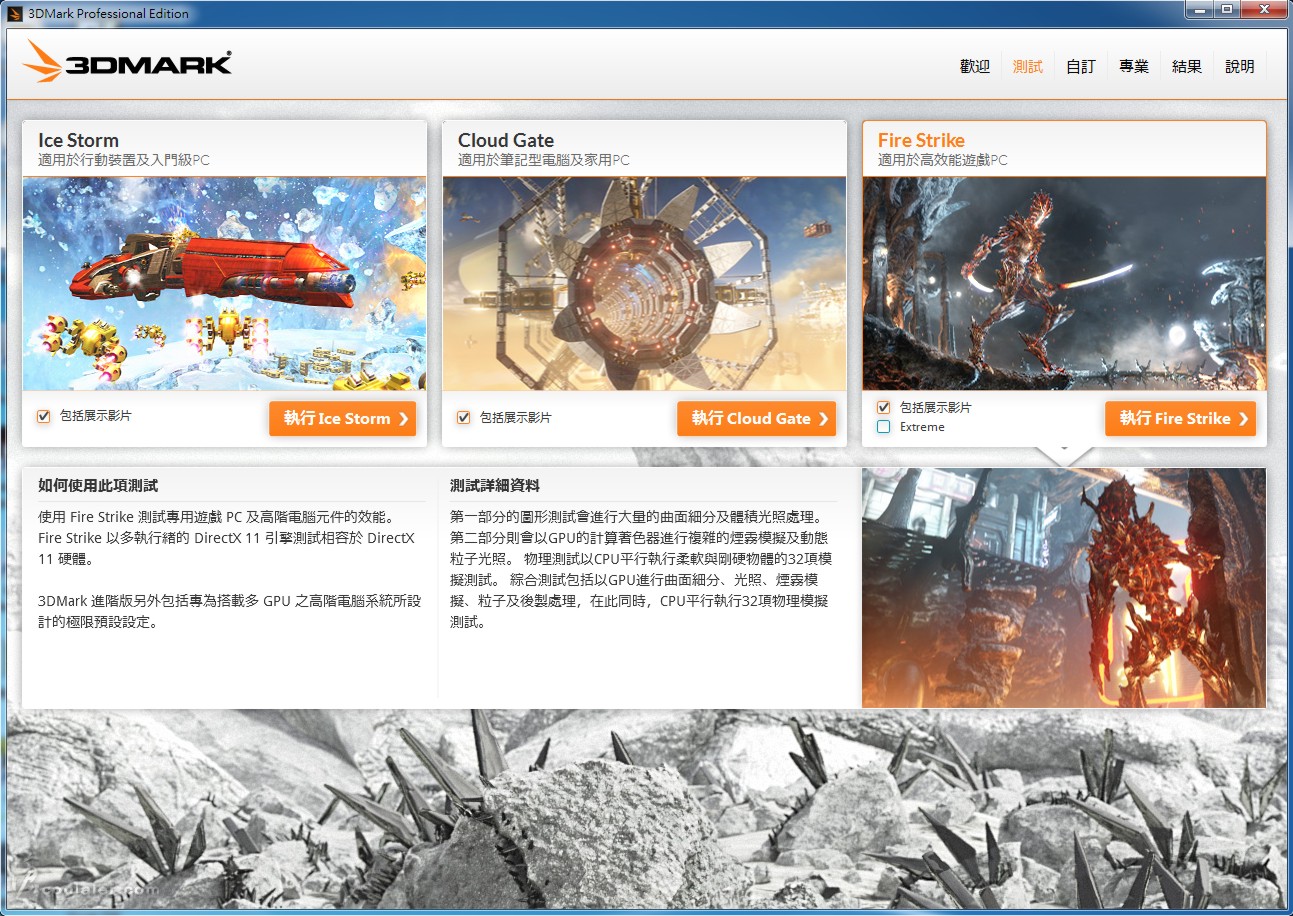Minimize the 3DMark window
This screenshot has width=1293, height=916.
(x=1198, y=10)
